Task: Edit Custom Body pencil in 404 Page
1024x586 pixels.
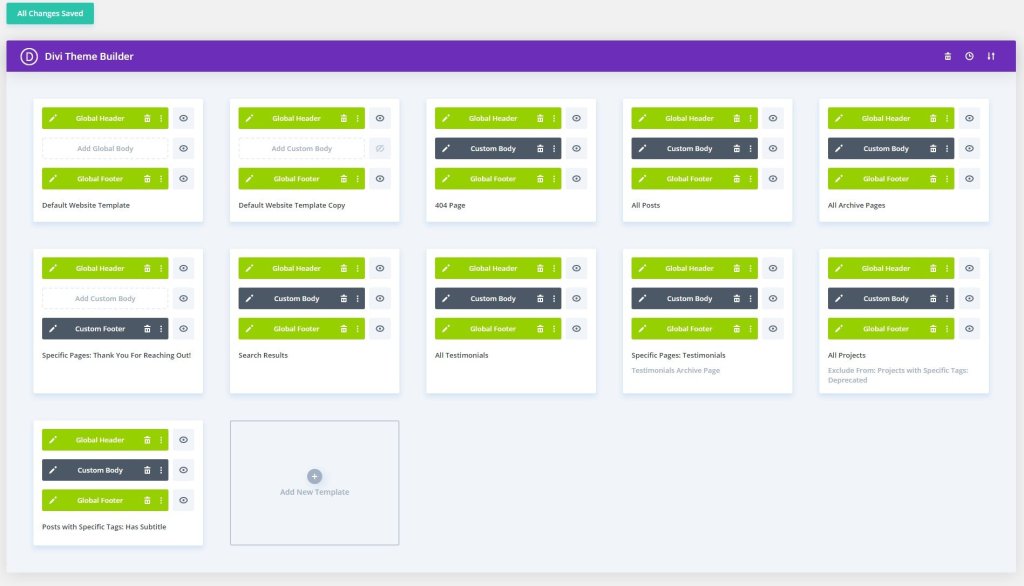Action: (x=446, y=148)
